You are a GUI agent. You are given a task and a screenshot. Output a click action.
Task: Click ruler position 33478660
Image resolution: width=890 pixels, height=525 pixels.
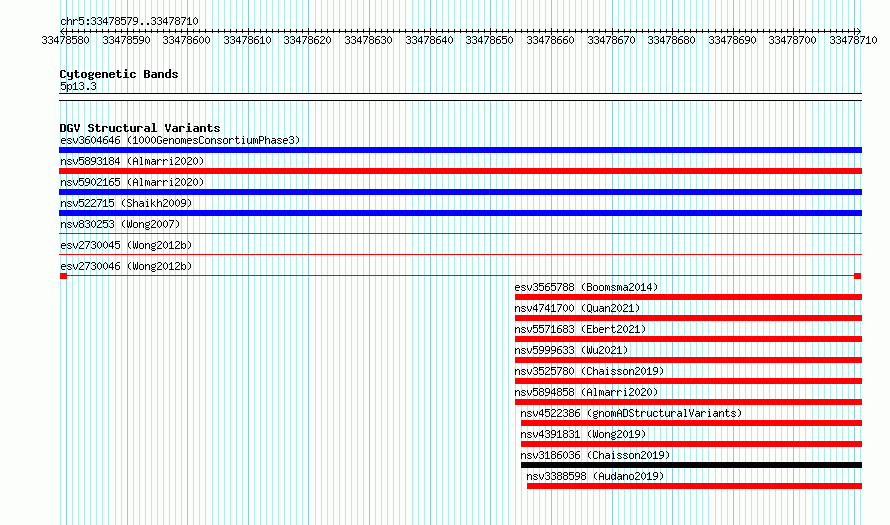point(550,40)
